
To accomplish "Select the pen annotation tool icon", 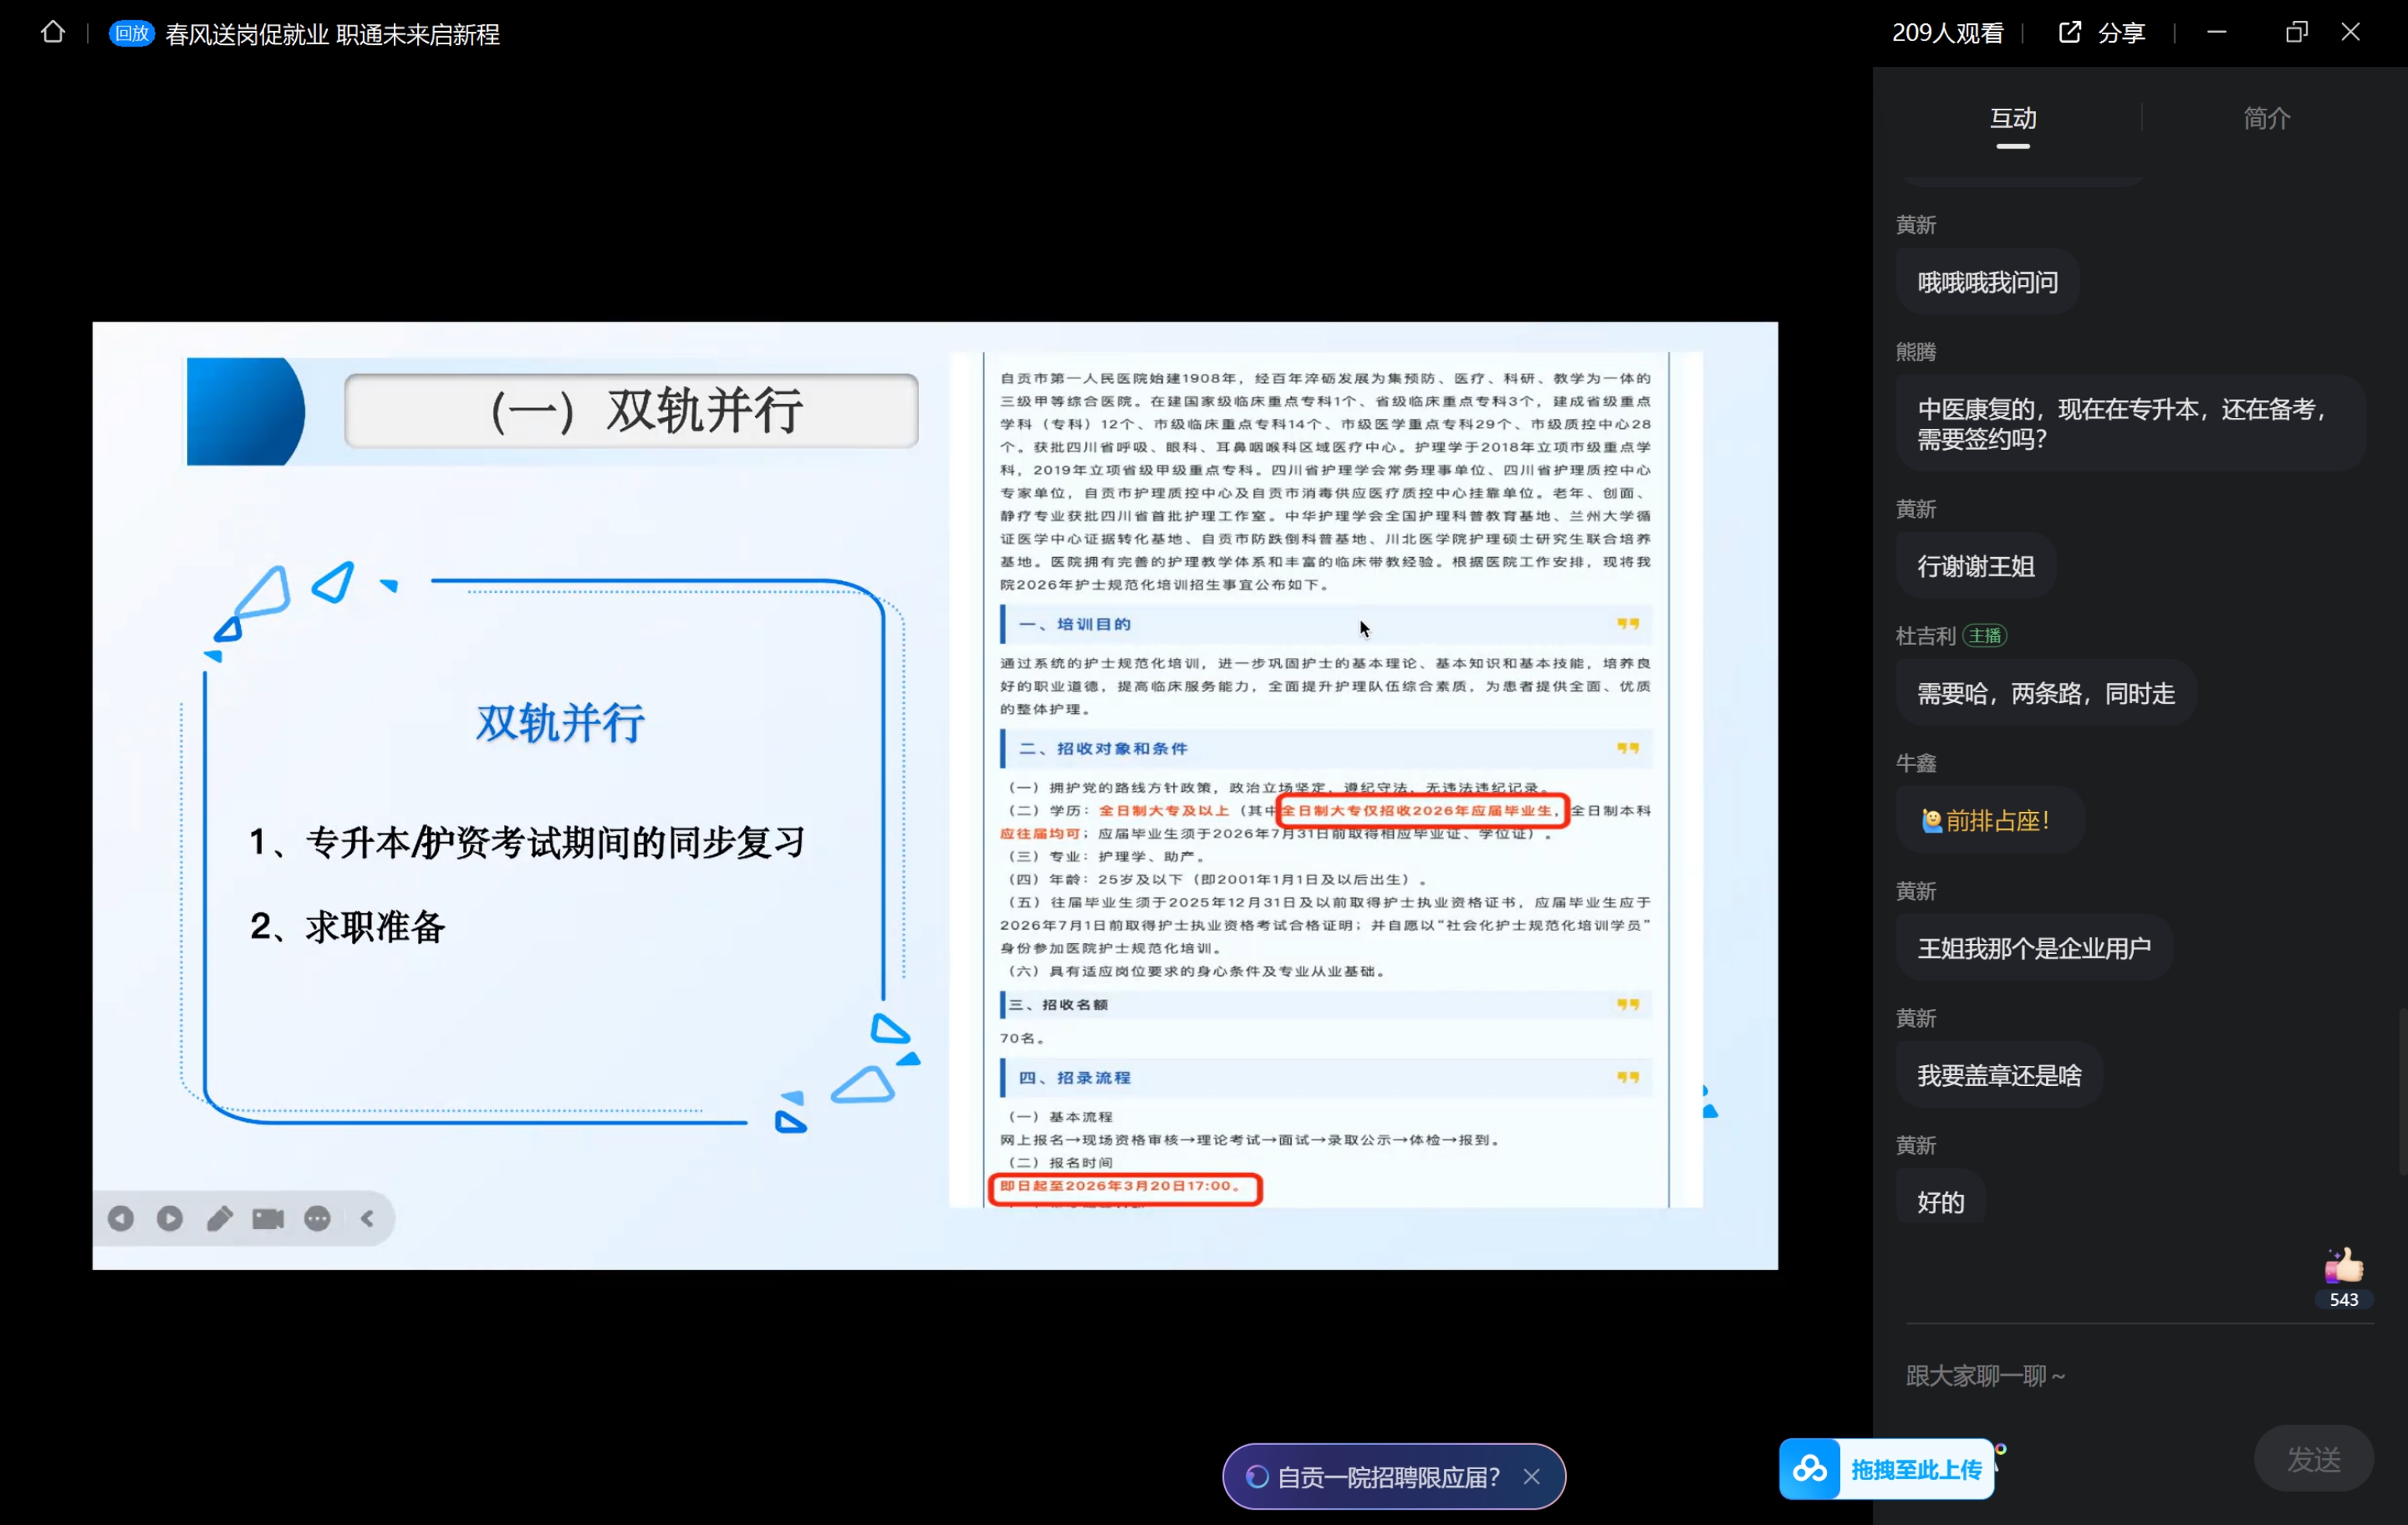I will (219, 1218).
